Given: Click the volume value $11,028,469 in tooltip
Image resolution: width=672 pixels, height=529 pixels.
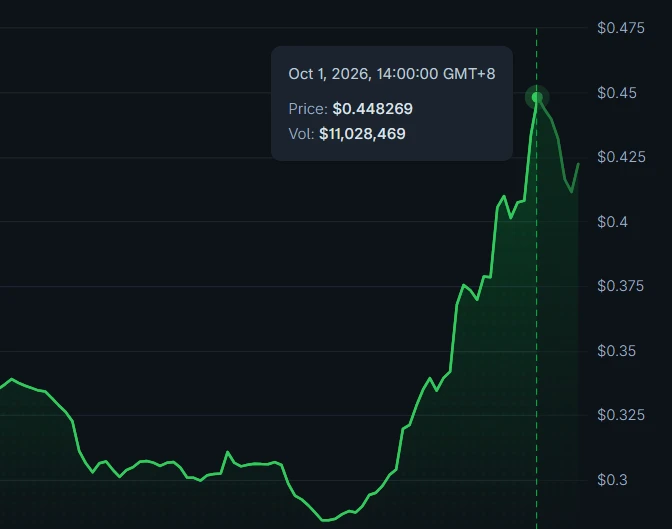Looking at the screenshot, I should [362, 134].
